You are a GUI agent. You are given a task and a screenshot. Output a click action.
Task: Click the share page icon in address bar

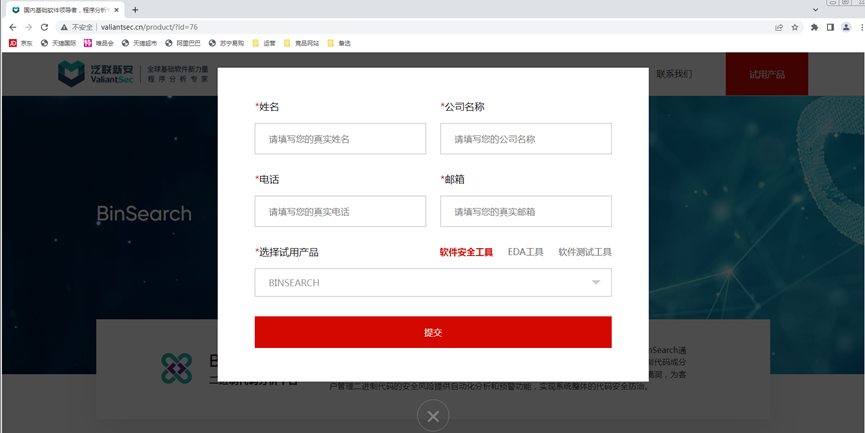pos(778,27)
